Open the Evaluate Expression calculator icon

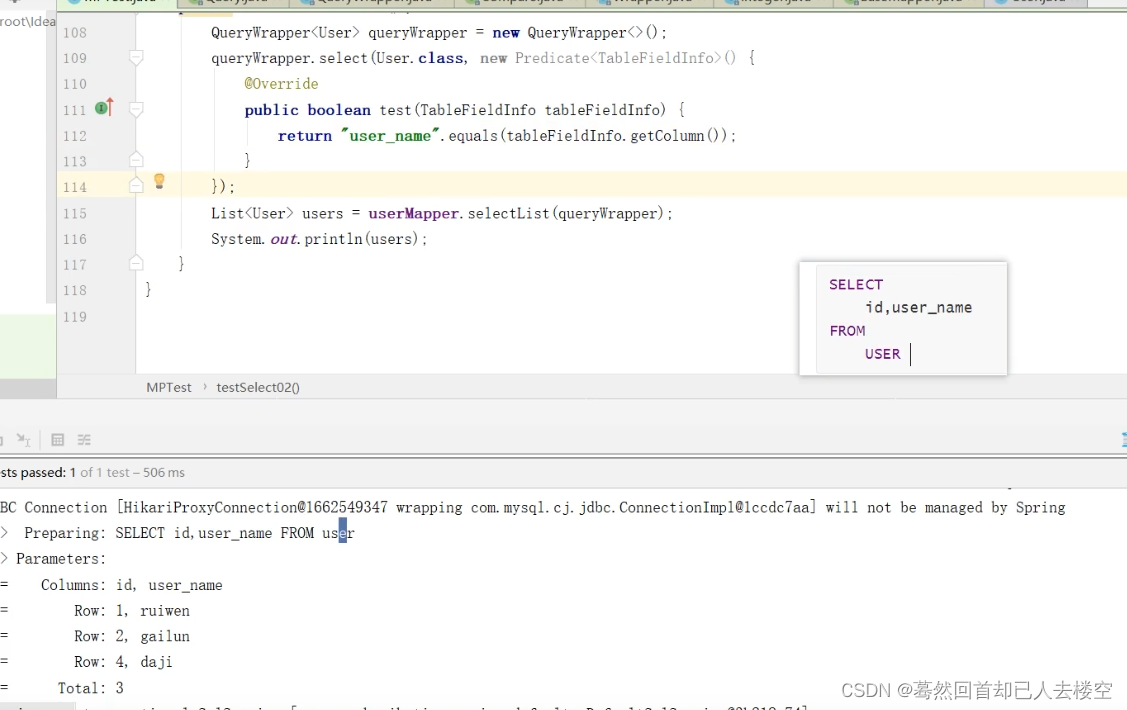[58, 440]
